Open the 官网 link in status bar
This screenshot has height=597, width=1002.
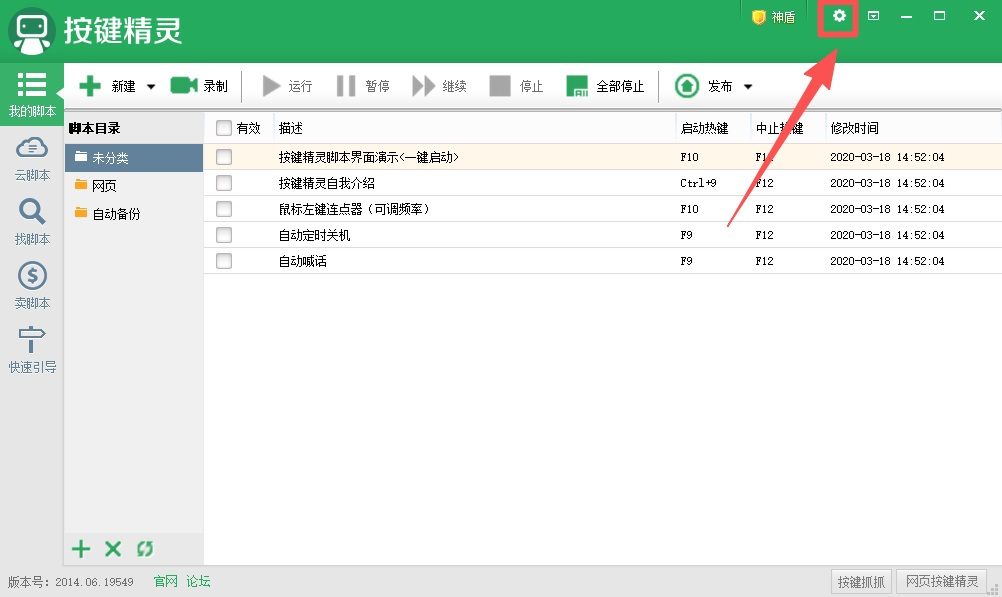point(165,581)
